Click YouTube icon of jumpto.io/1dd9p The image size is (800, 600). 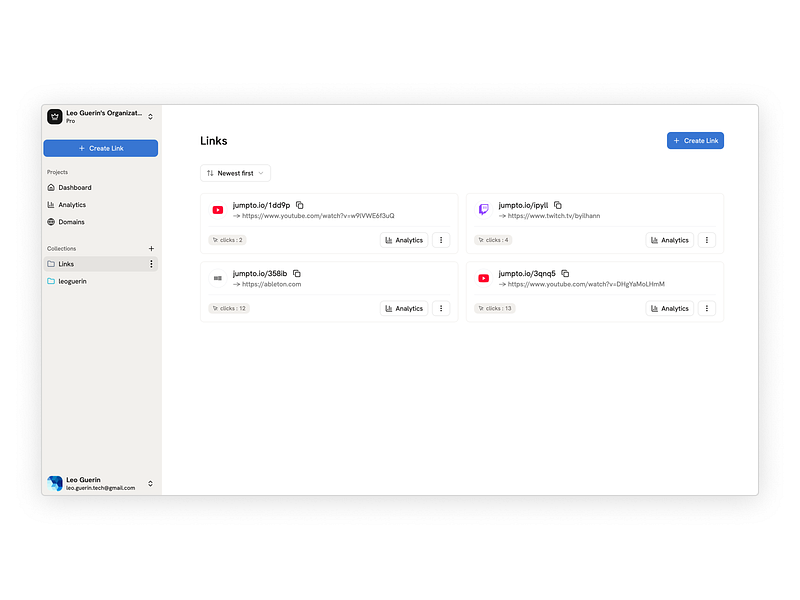point(218,210)
